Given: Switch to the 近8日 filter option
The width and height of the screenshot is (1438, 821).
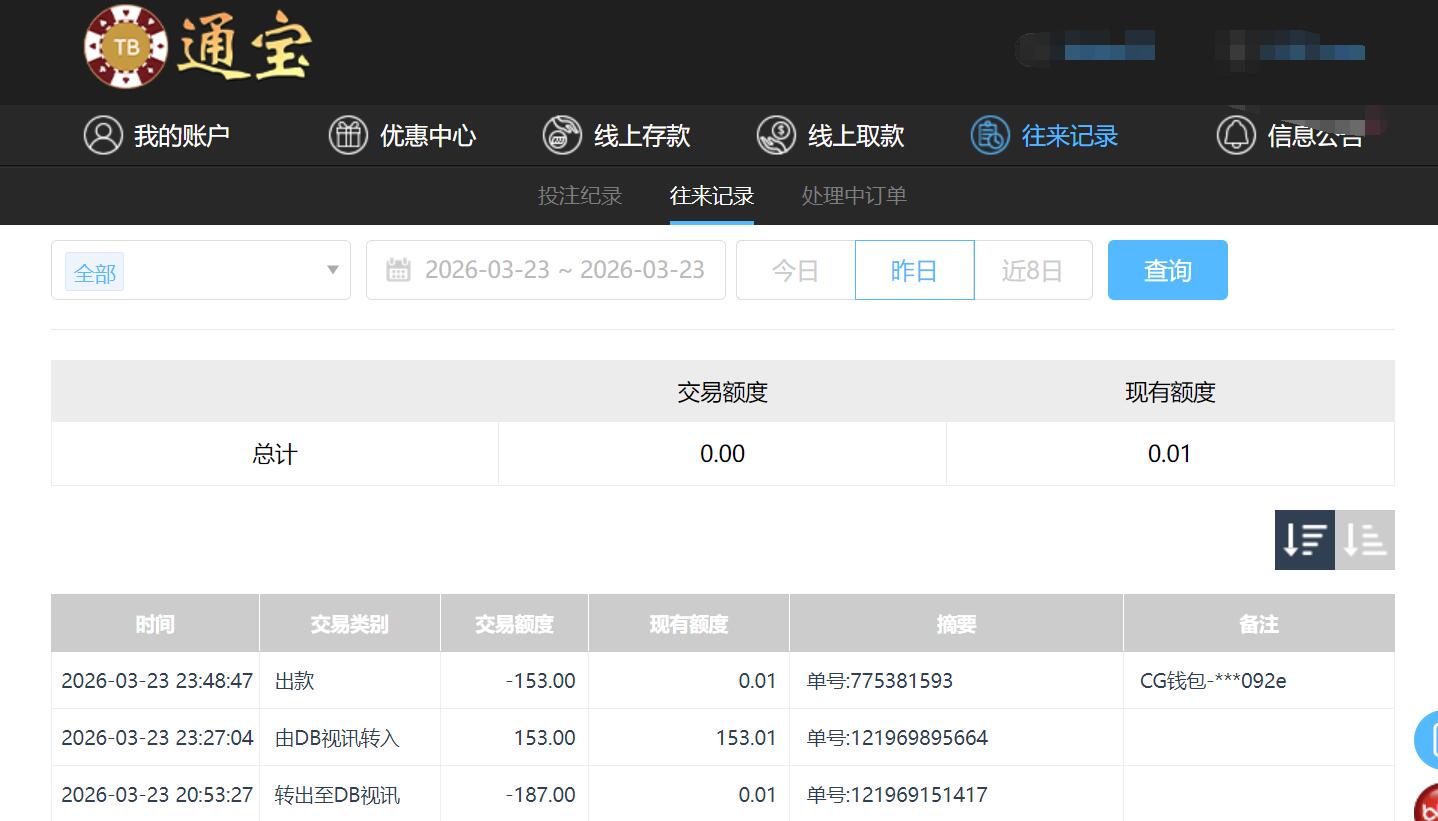Looking at the screenshot, I should 1032,269.
